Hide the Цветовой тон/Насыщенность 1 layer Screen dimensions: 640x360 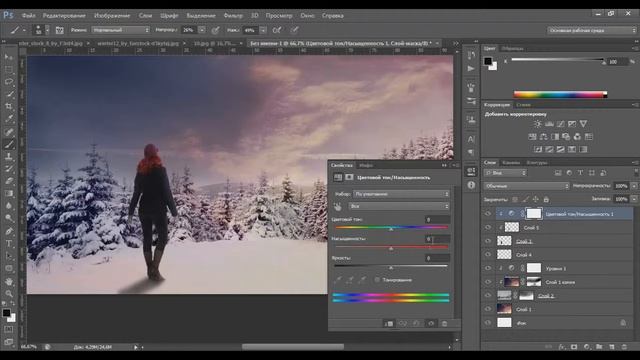point(488,213)
